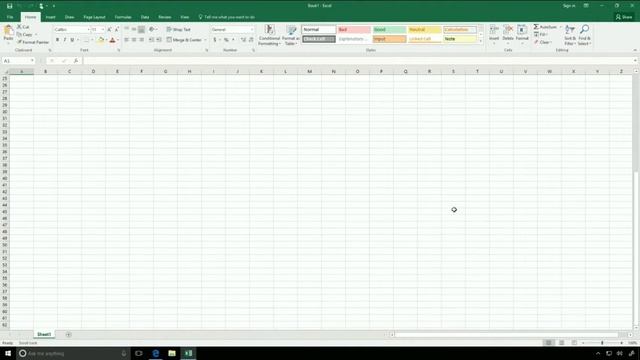The image size is (640, 360).
Task: Toggle Align Right
Action: [x=141, y=40]
